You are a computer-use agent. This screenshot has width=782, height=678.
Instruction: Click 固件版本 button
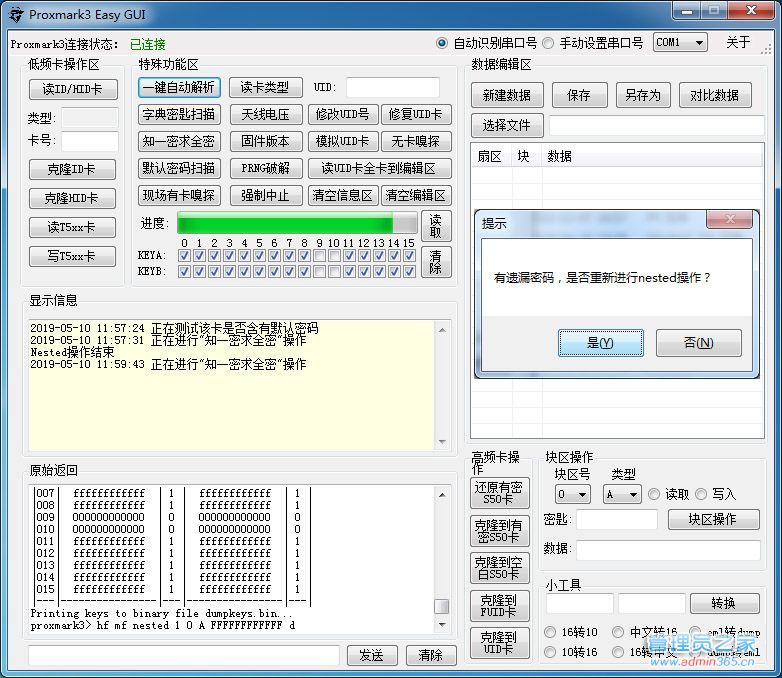pos(266,142)
